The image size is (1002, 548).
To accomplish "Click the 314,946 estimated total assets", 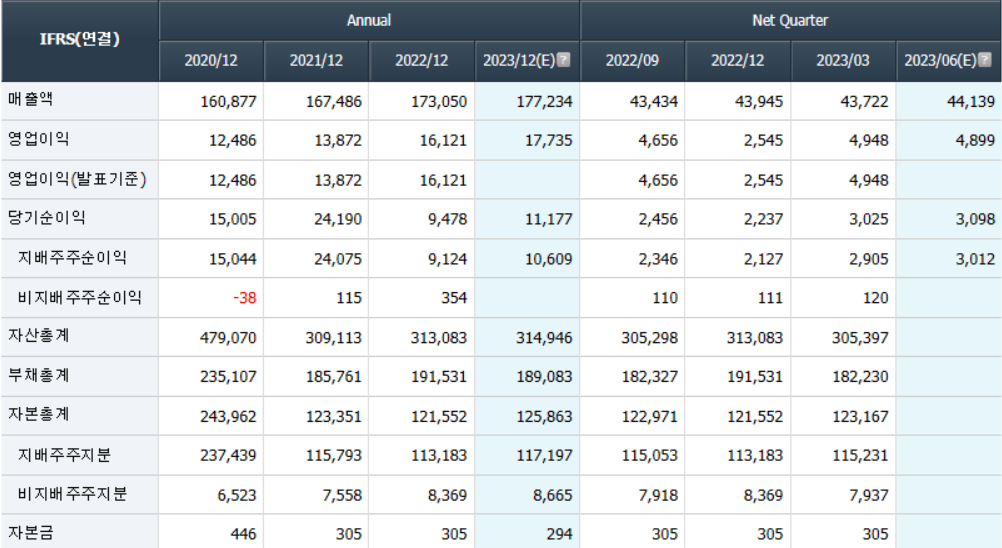I will pyautogui.click(x=544, y=338).
